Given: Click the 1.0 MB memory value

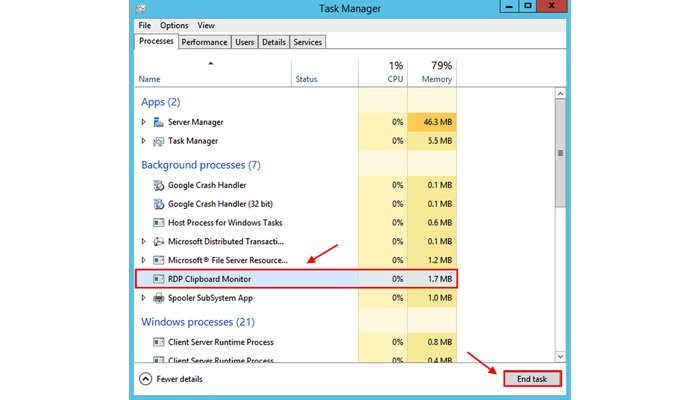Looking at the screenshot, I should tap(440, 298).
